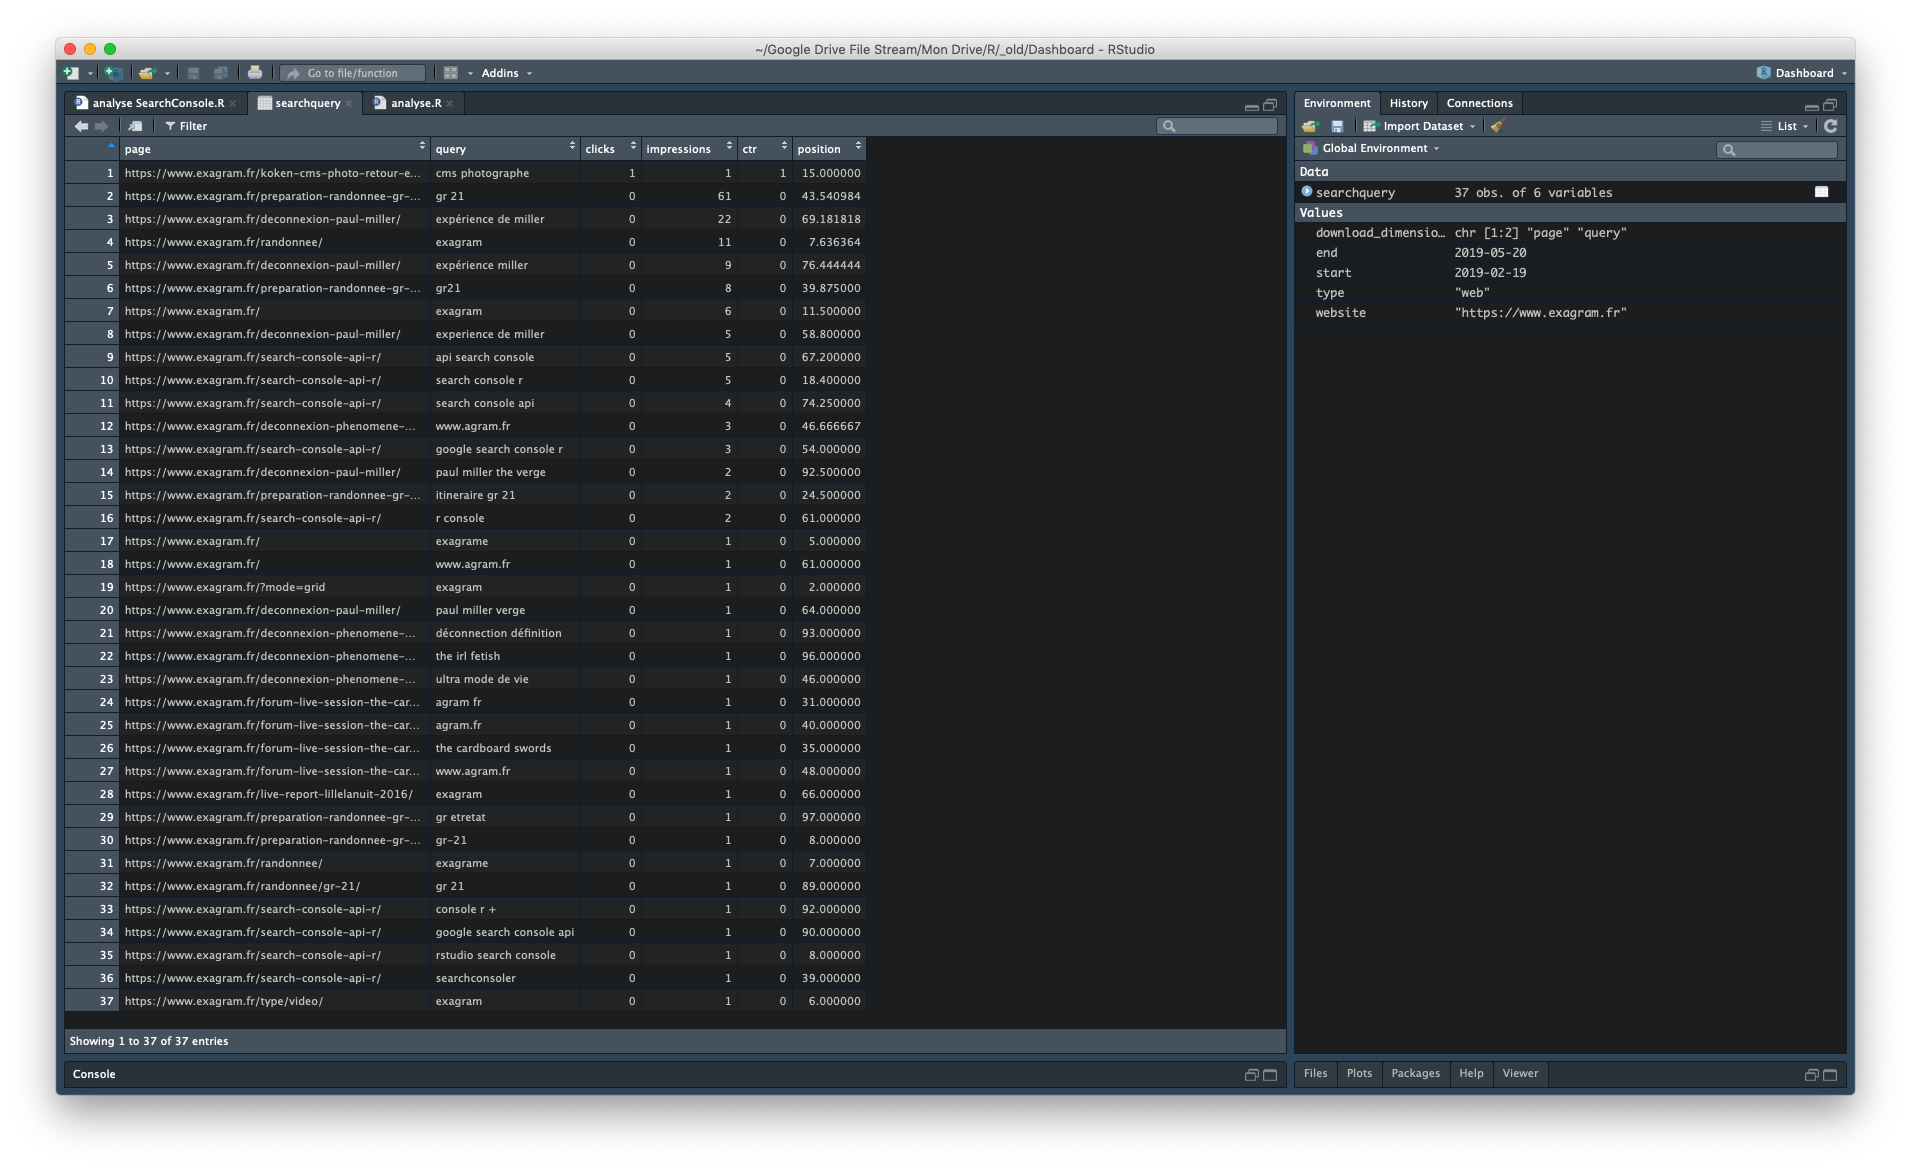Open the Global Environment dropdown

point(1371,148)
